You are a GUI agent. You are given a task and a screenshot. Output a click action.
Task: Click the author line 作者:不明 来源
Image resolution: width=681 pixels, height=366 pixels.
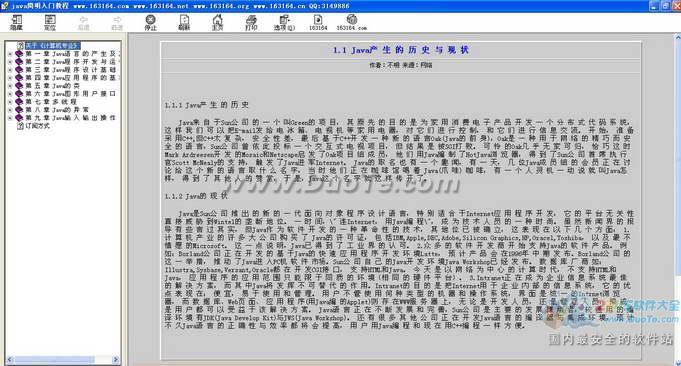[x=400, y=65]
